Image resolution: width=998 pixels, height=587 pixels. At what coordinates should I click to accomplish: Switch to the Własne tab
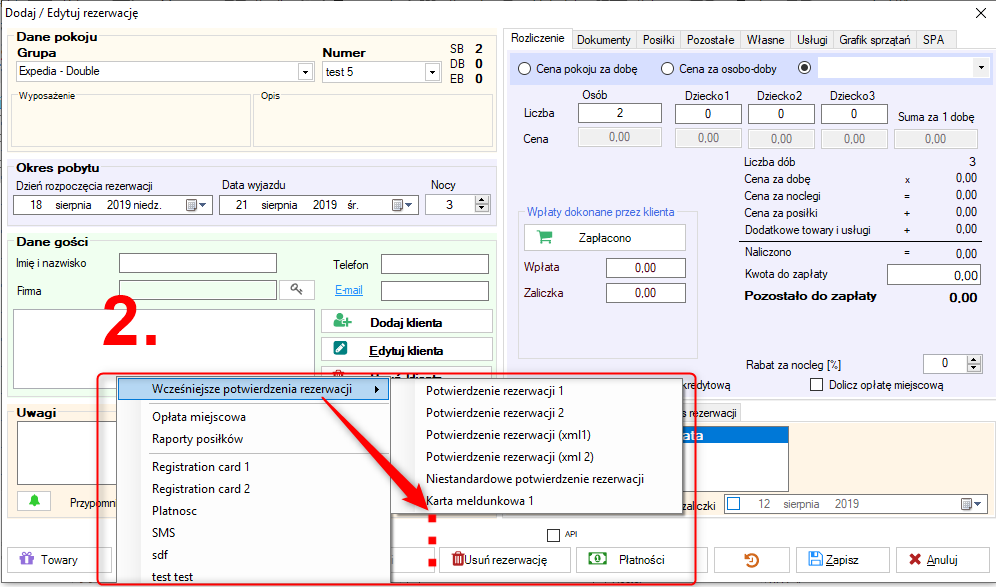765,39
